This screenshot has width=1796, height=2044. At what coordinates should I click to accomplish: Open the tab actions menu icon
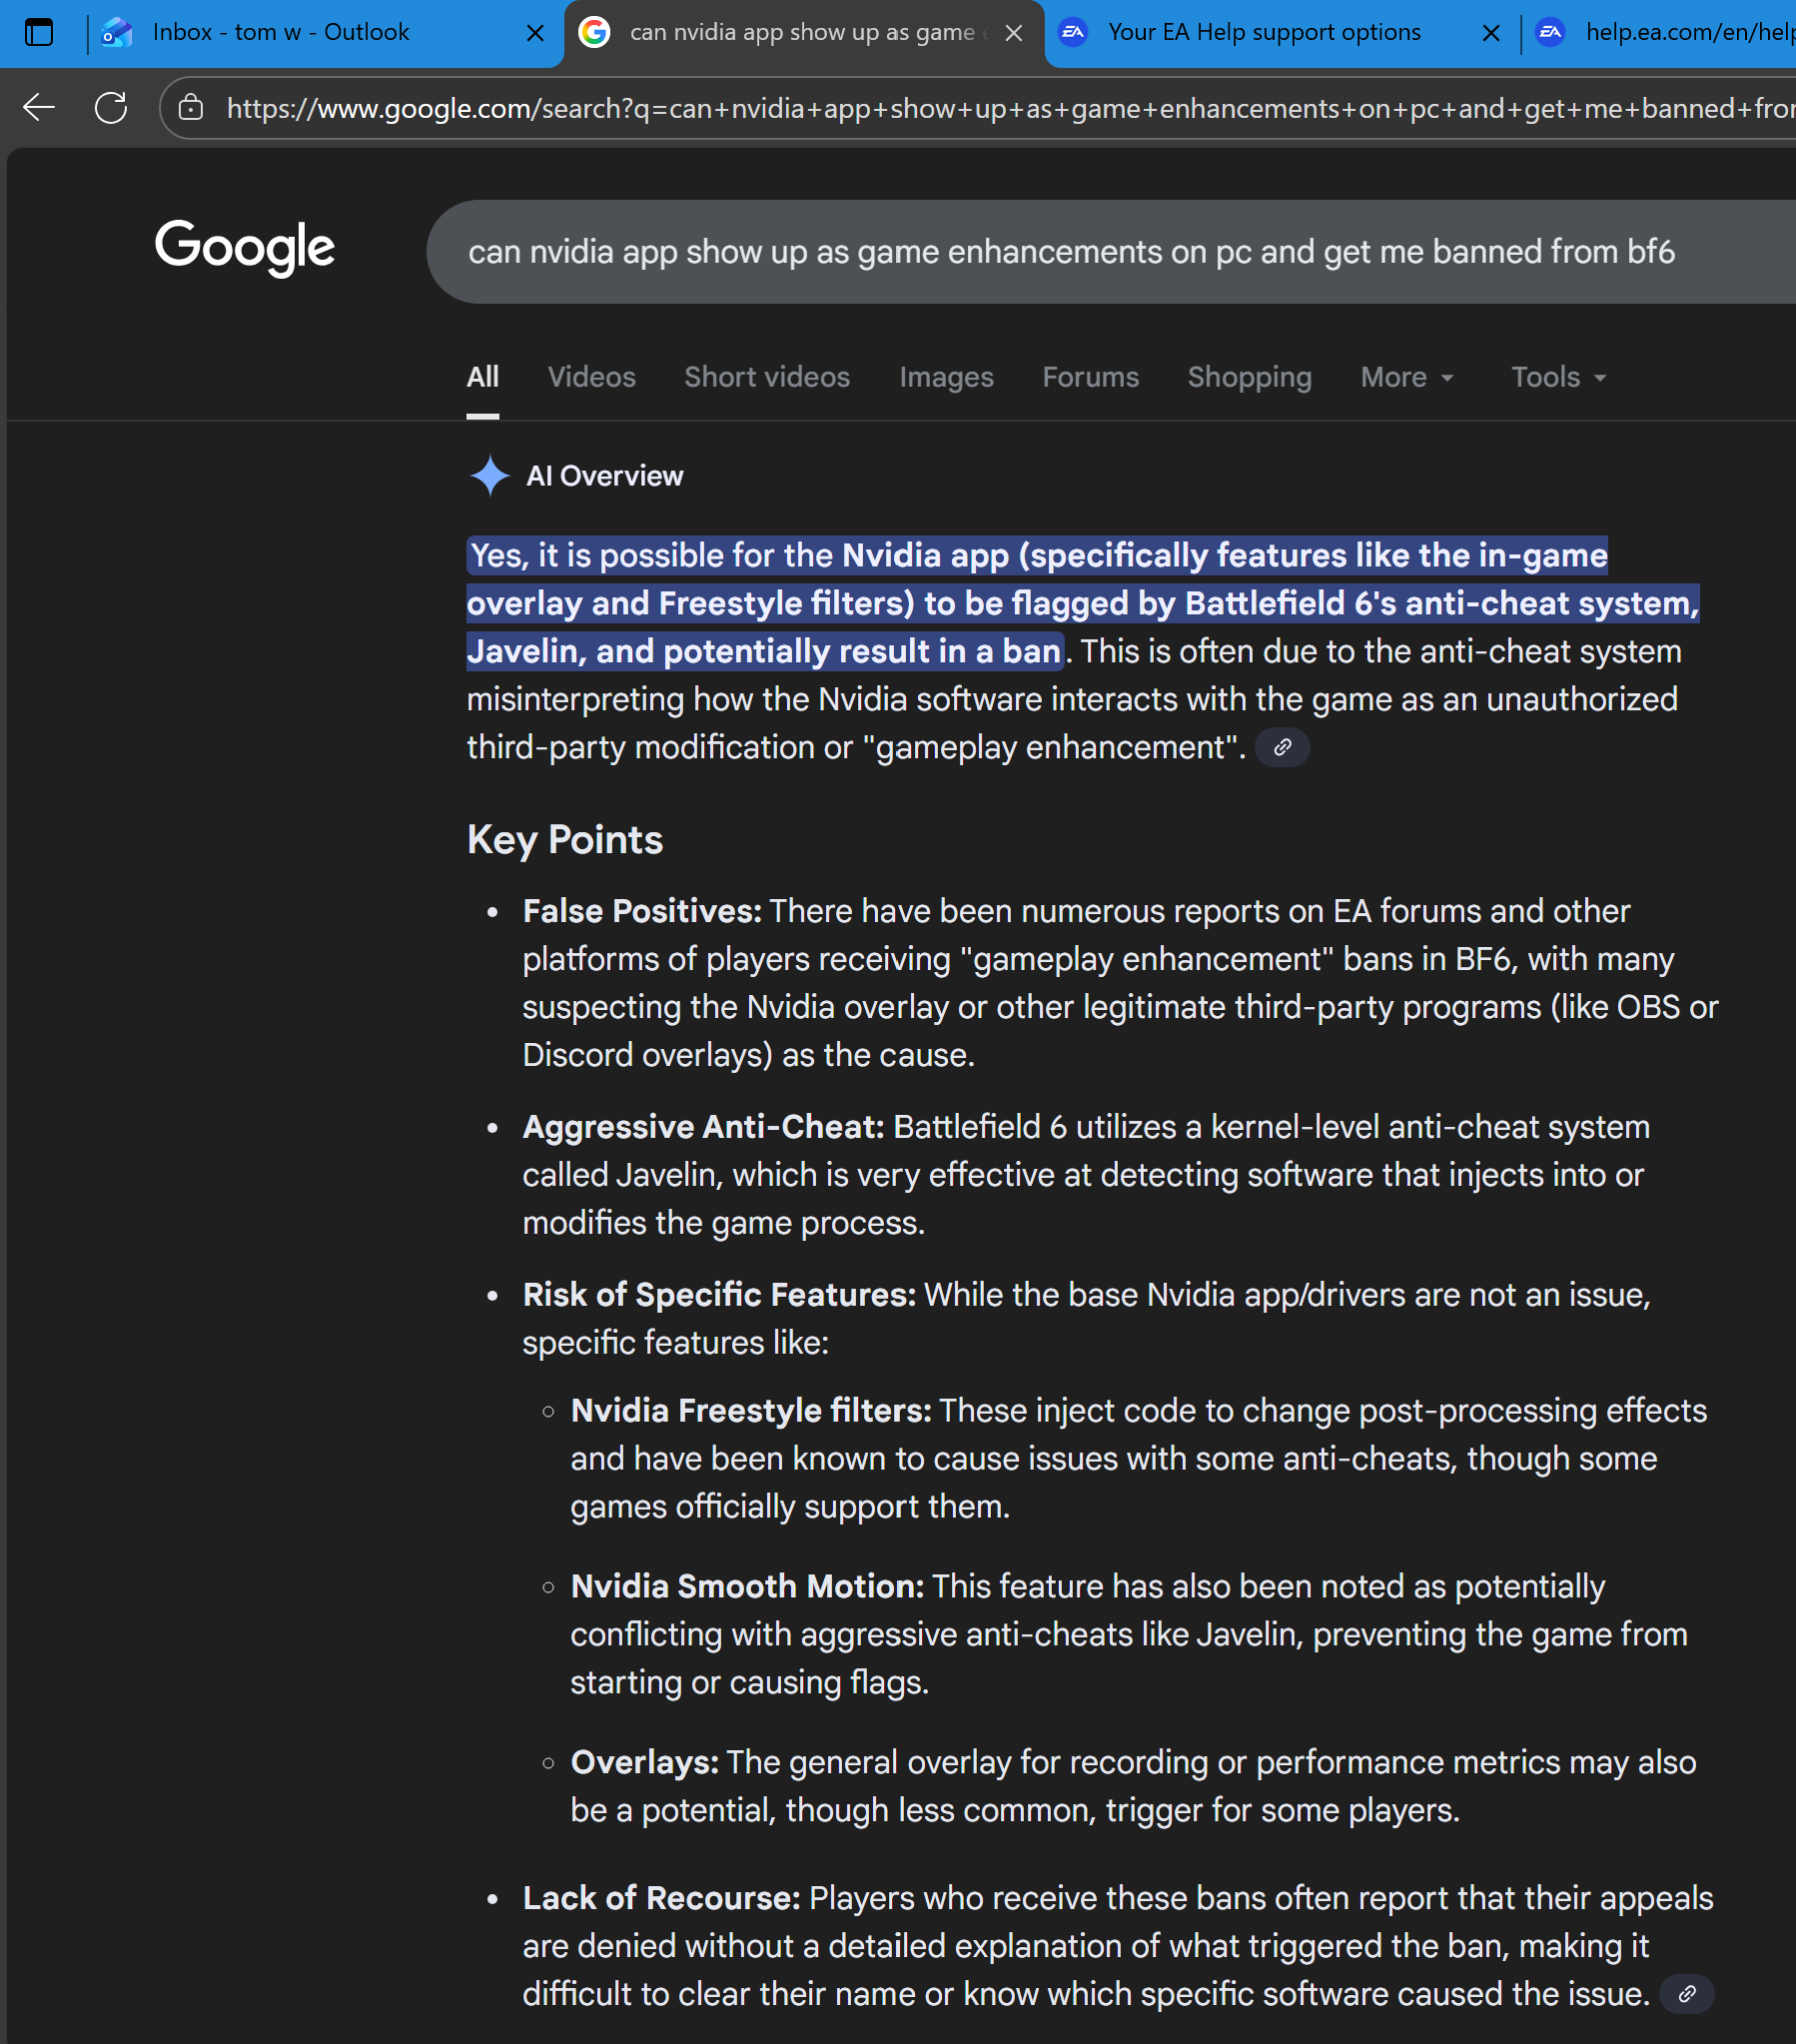click(x=39, y=33)
